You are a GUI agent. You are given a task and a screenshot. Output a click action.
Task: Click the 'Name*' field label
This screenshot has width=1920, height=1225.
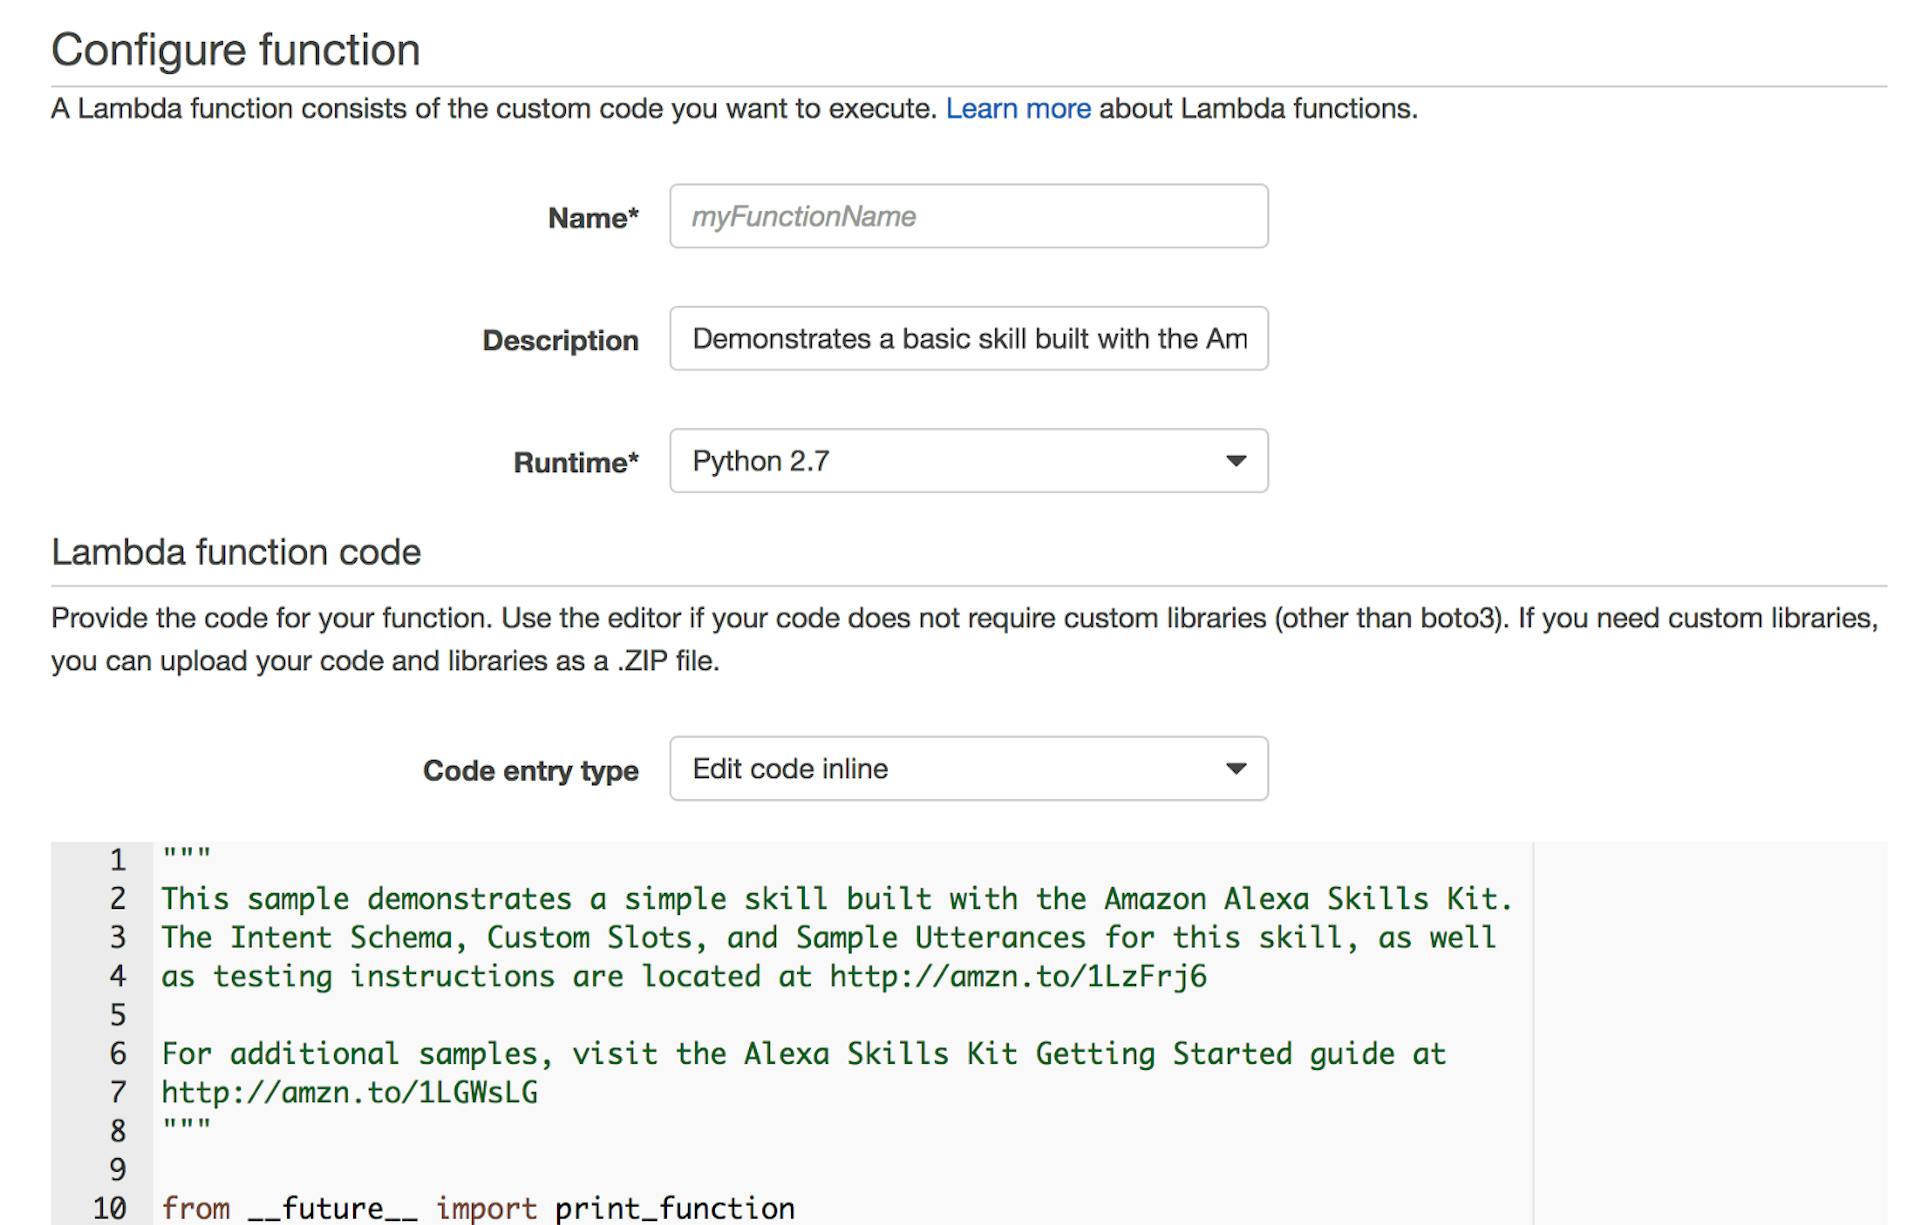(592, 218)
